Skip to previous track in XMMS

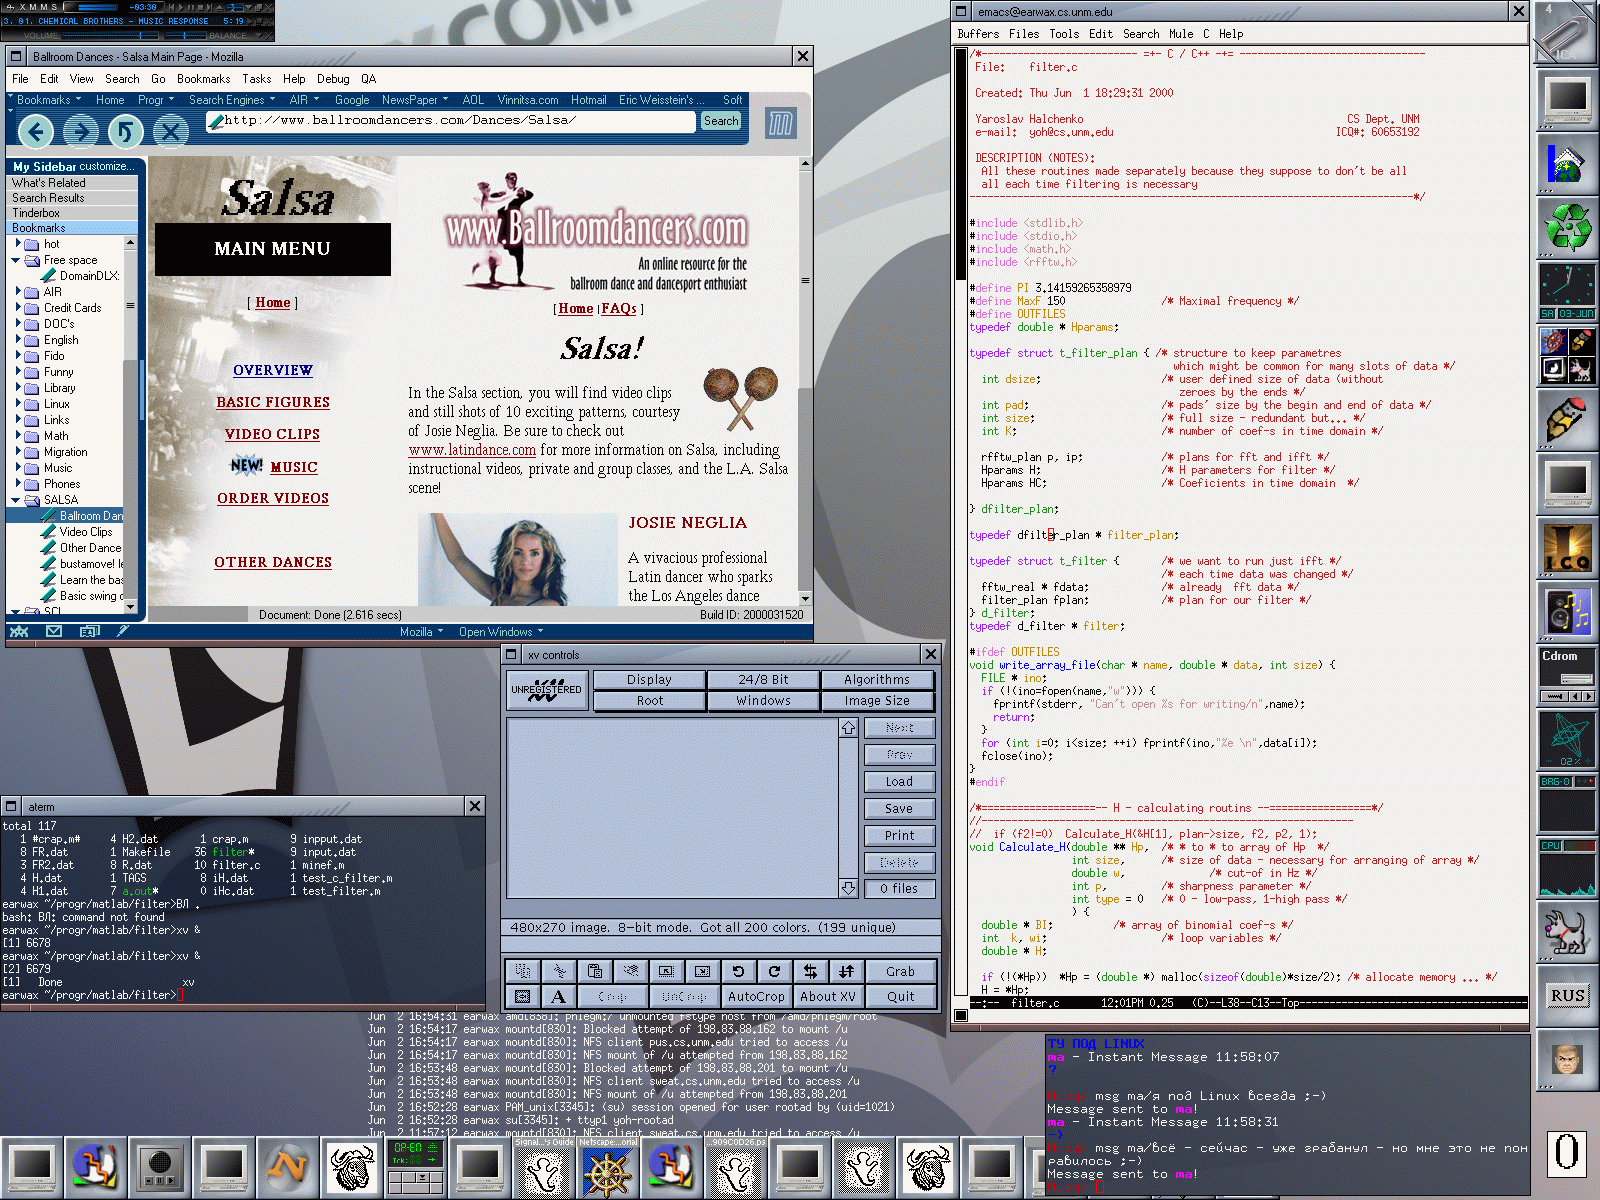click(172, 7)
